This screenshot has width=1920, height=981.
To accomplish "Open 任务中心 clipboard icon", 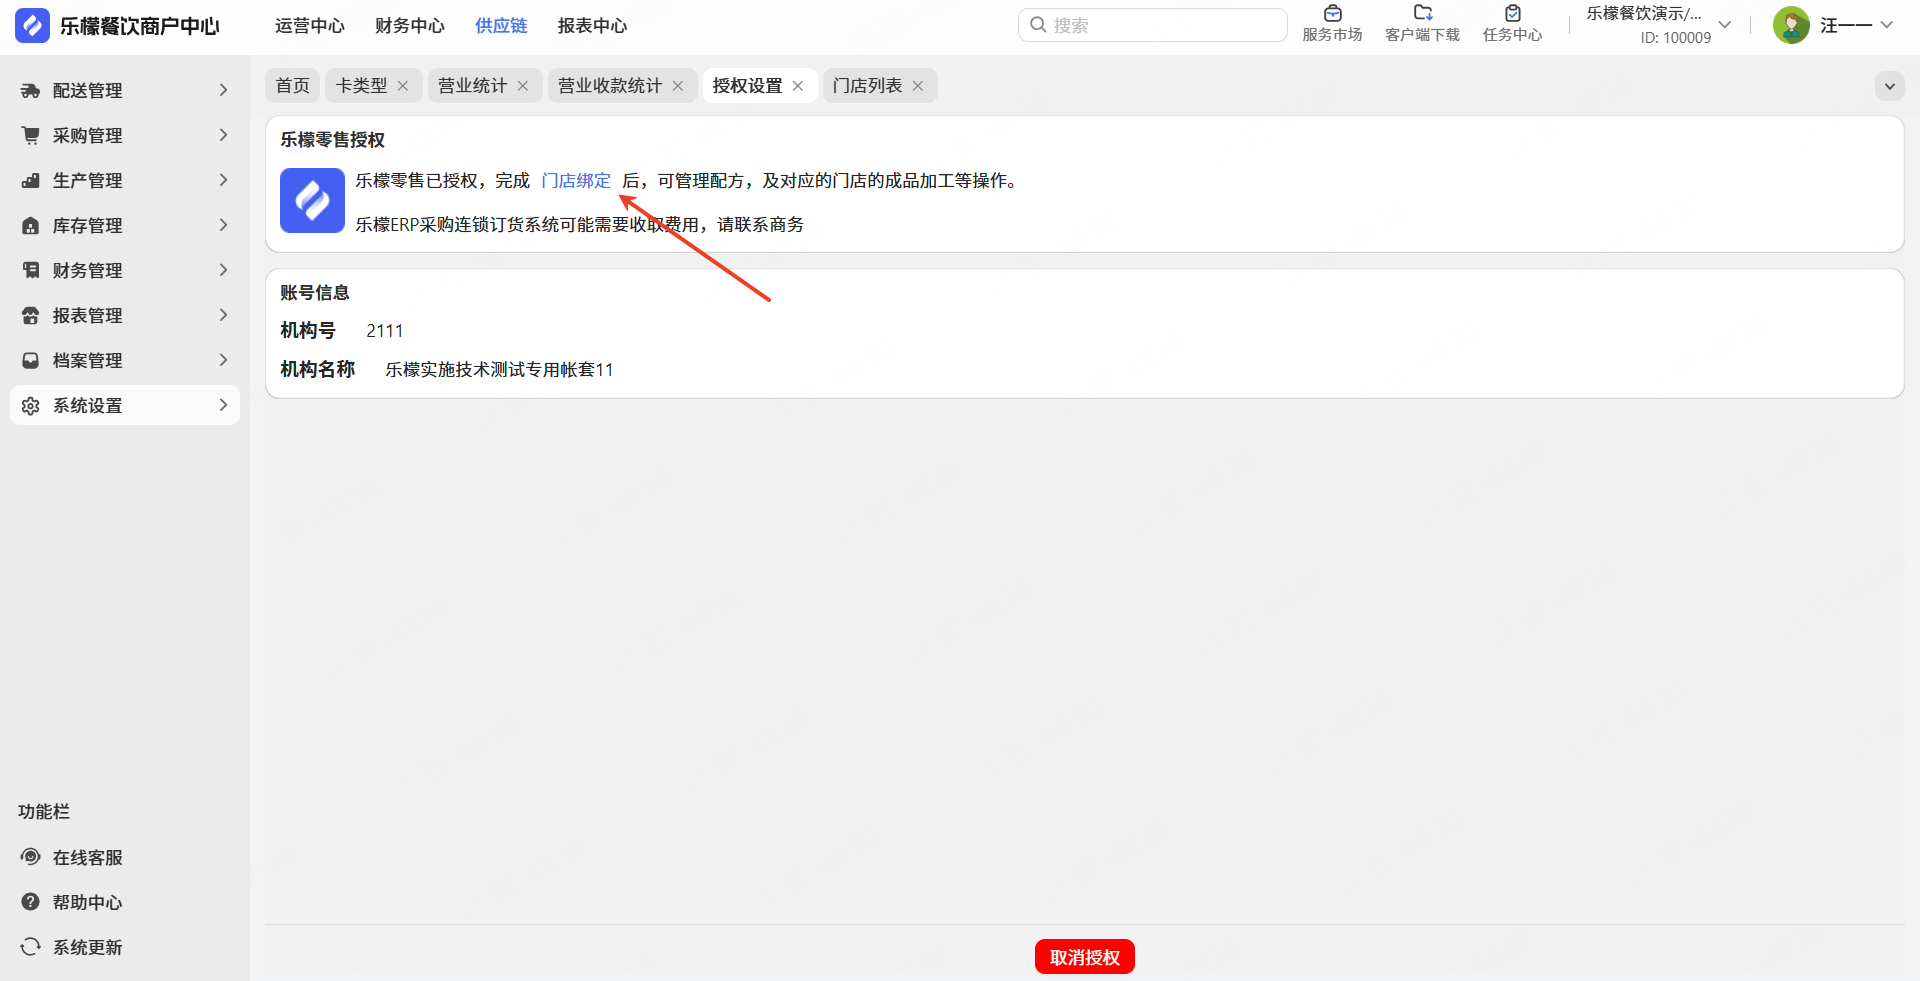I will 1513,13.
